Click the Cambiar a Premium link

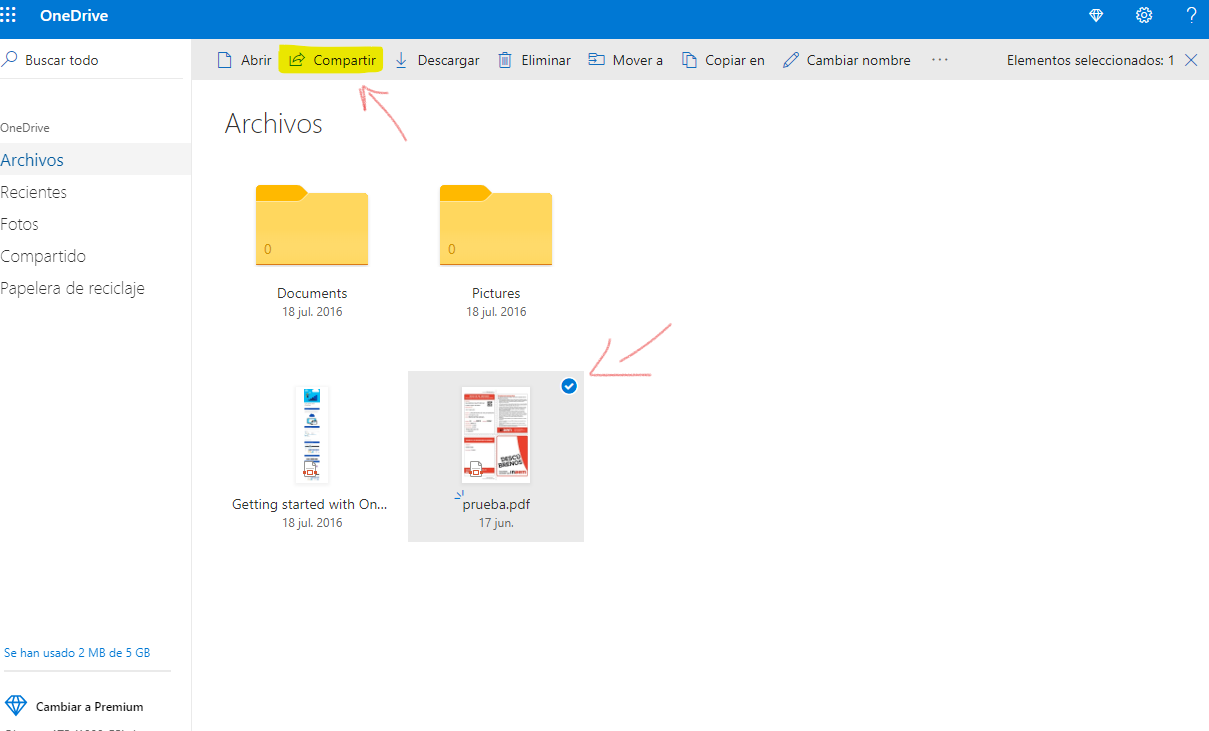point(89,707)
